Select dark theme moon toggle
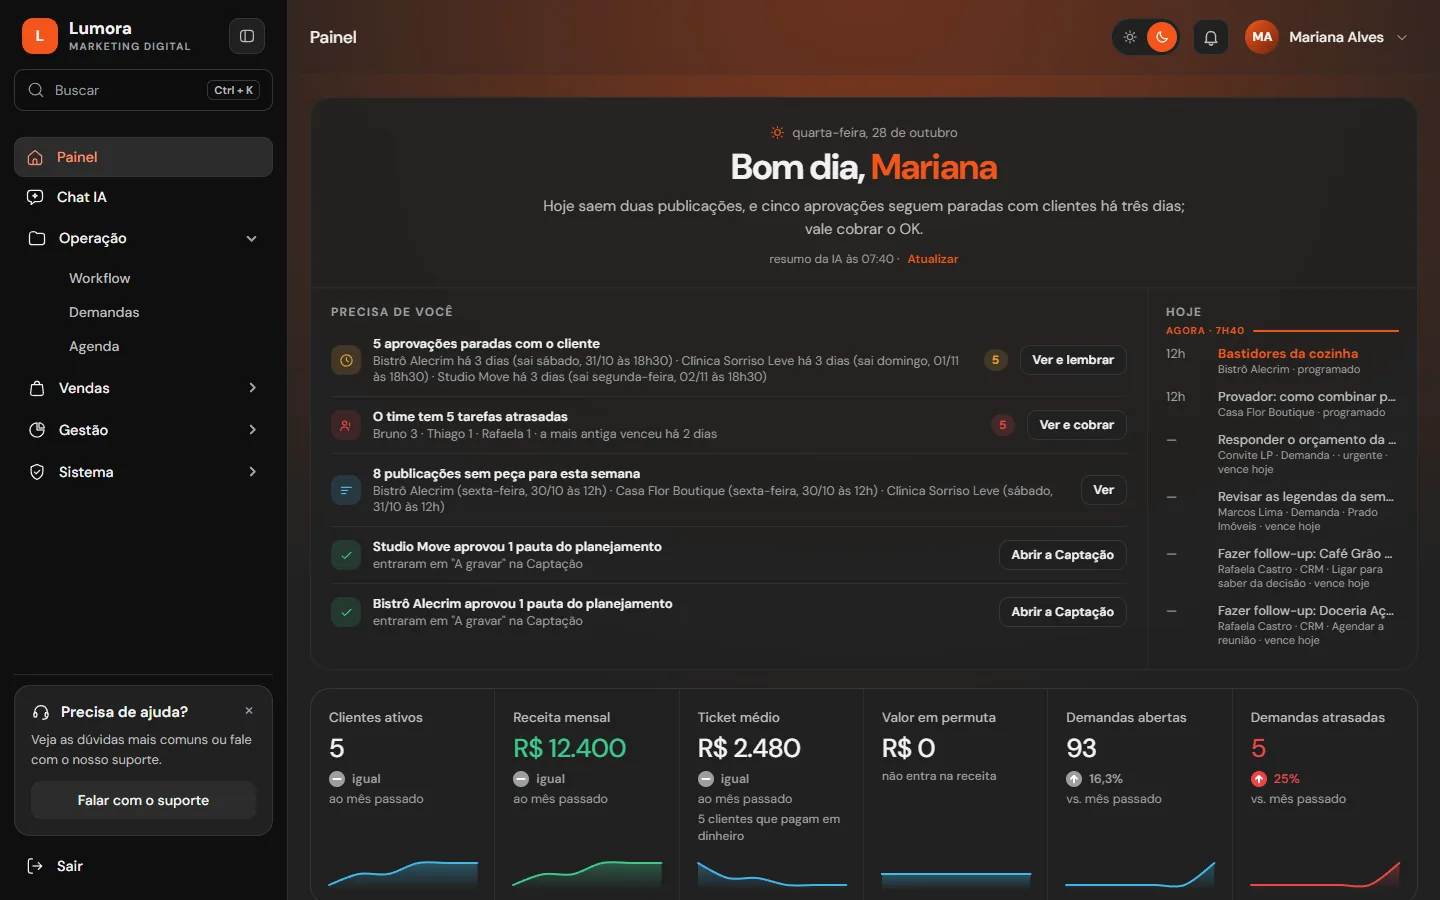This screenshot has width=1440, height=900. pyautogui.click(x=1162, y=37)
